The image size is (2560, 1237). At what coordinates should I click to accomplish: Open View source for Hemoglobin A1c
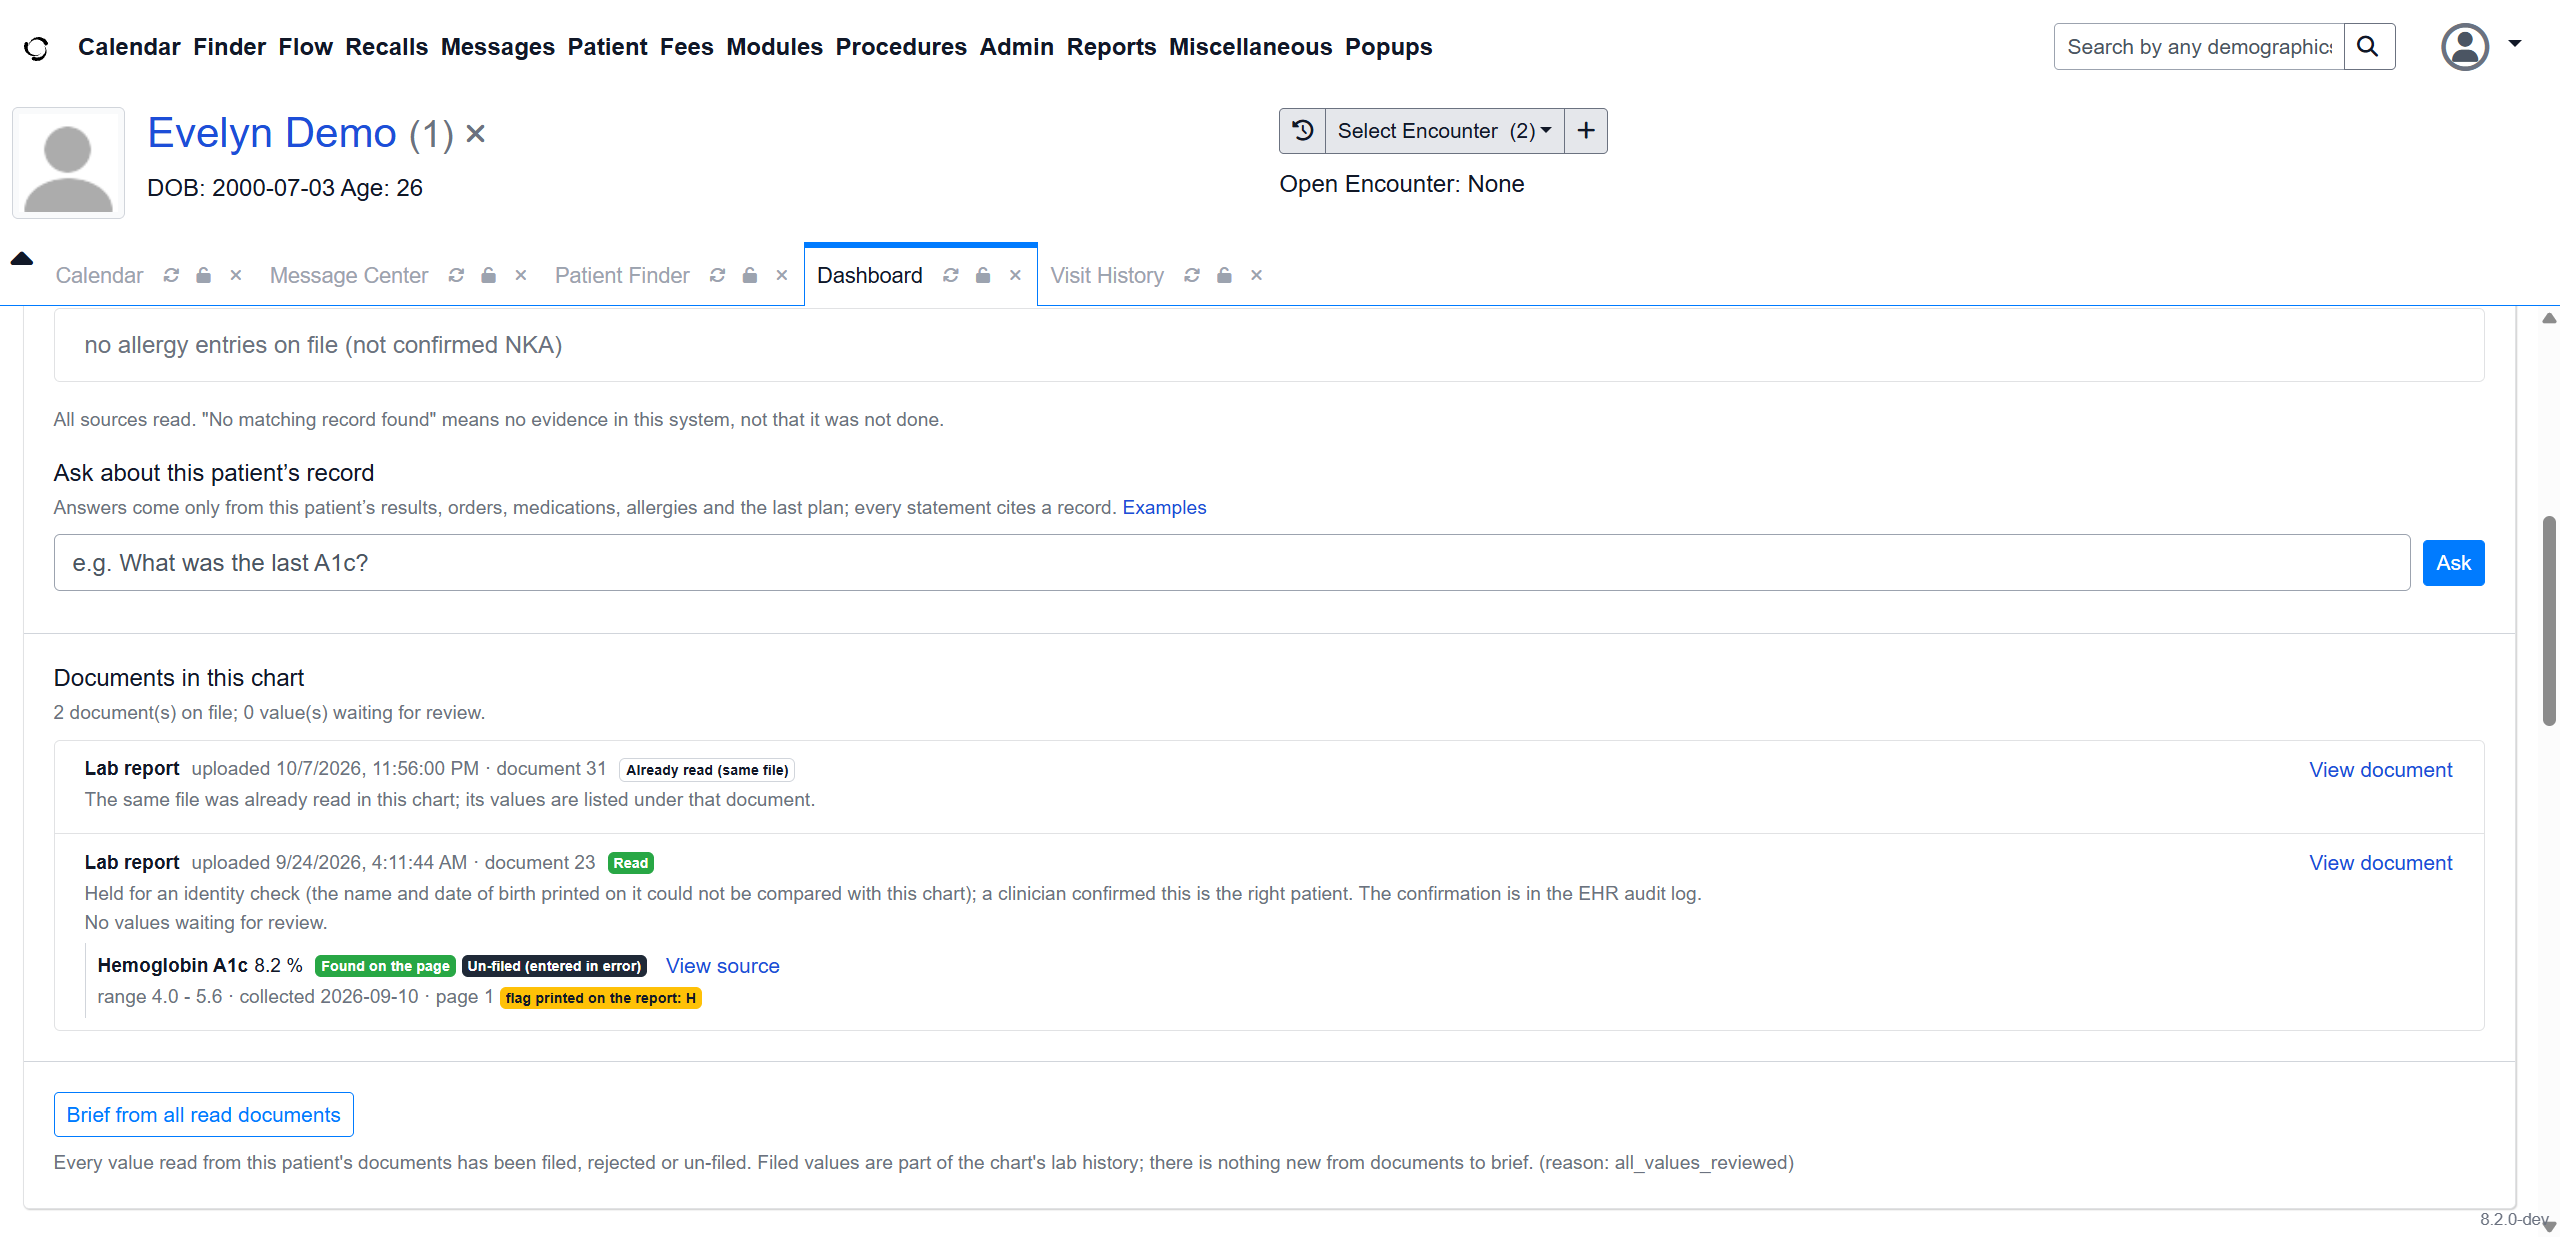pyautogui.click(x=722, y=966)
